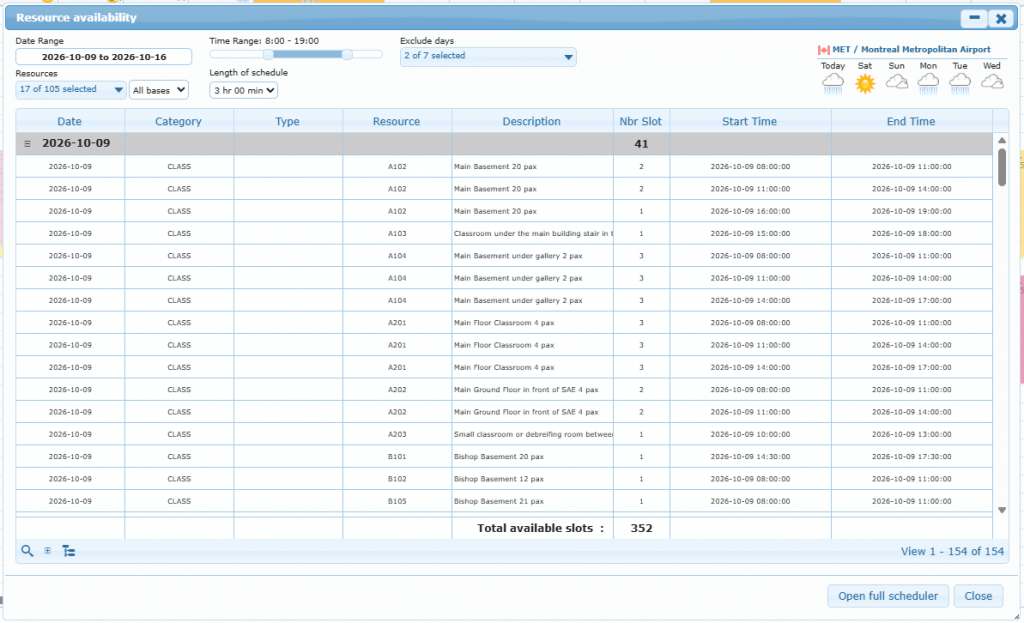Click start time 2026-10-09 10:00:00 cell

pos(750,434)
